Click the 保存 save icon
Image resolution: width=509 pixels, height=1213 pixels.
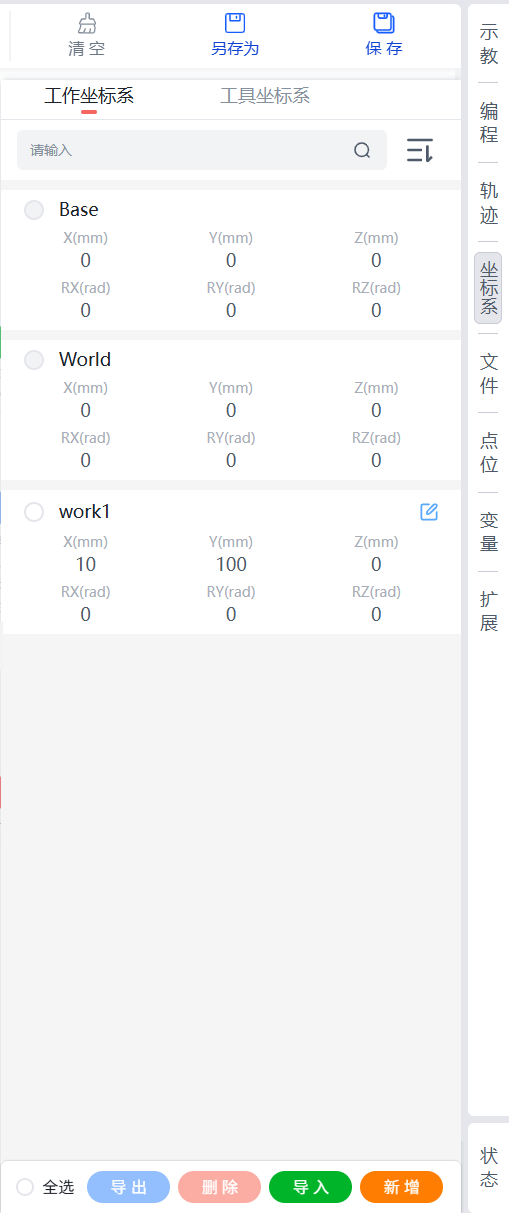point(384,23)
